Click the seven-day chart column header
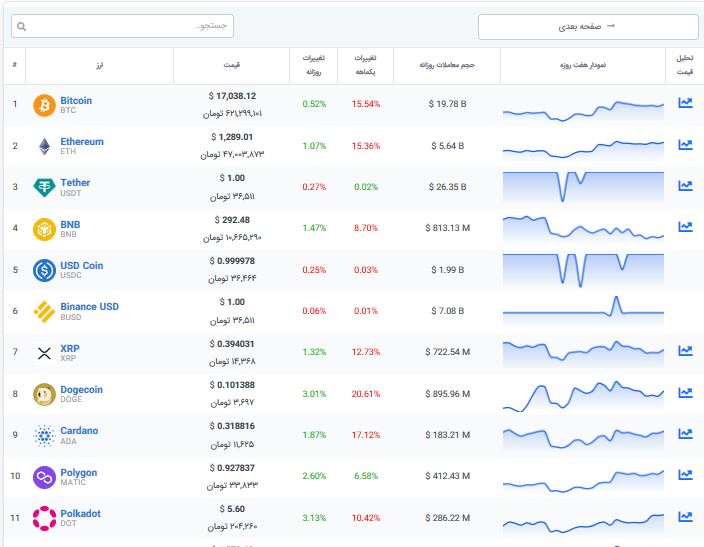 583,65
